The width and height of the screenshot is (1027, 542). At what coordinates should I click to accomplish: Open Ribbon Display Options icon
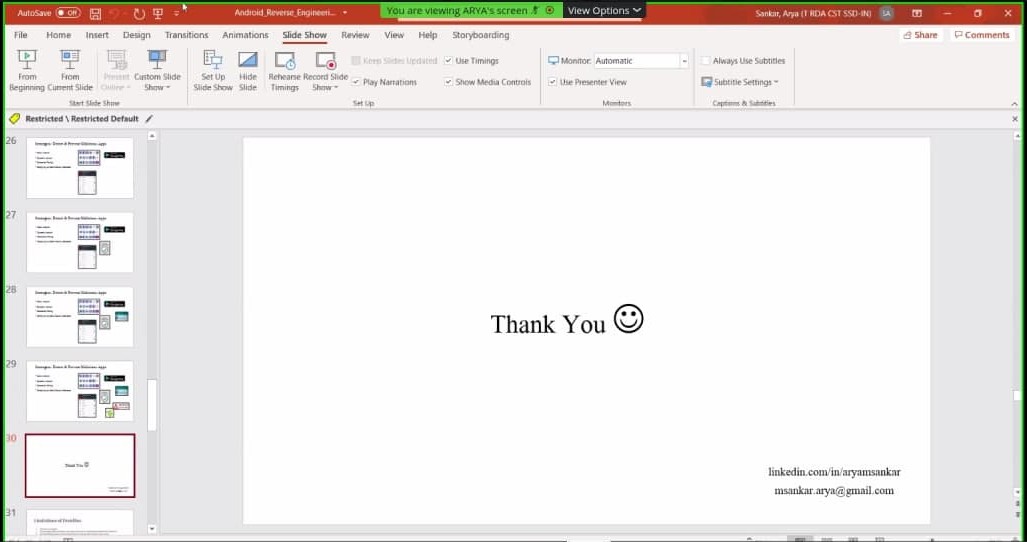917,13
